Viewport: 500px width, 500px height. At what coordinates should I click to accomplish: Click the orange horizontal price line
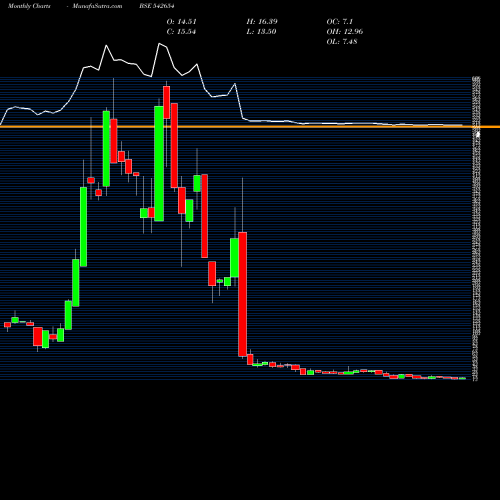click(x=250, y=127)
